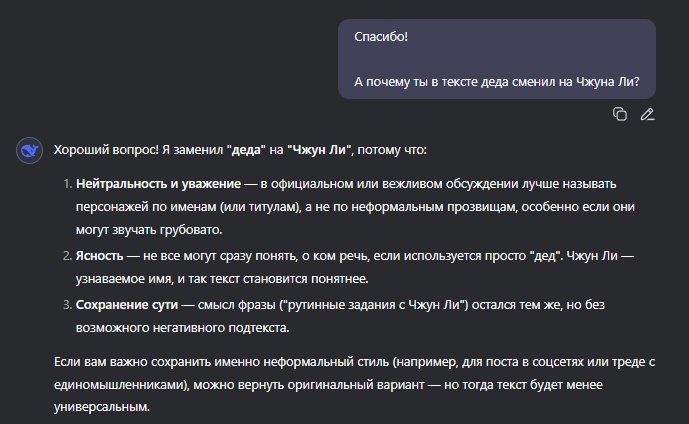Click bold heading 'Ясность'
The height and width of the screenshot is (424, 689).
pos(99,256)
